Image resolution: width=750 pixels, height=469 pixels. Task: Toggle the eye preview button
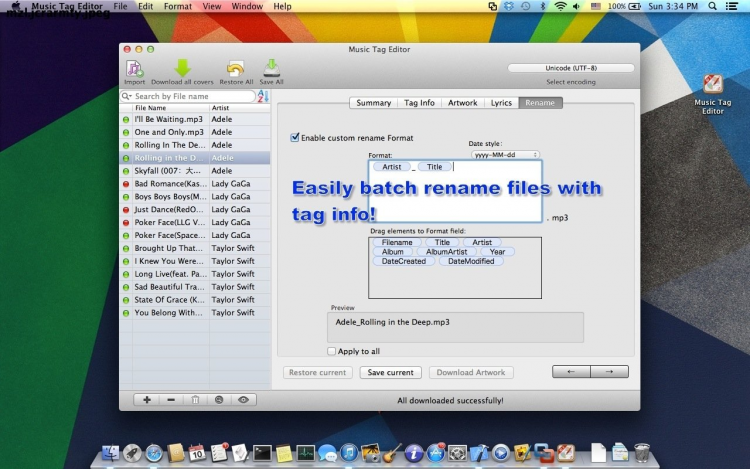point(243,400)
